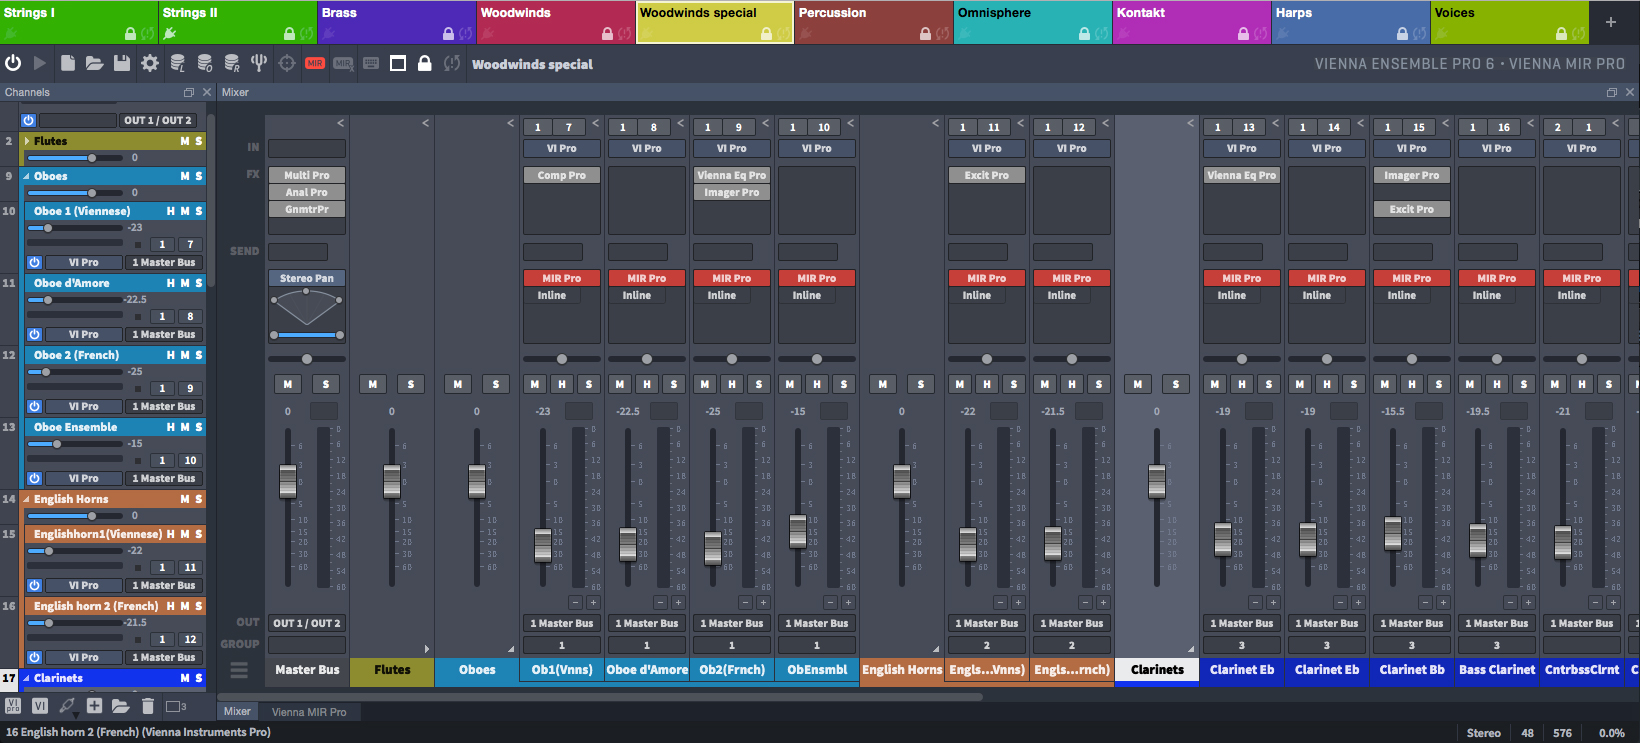Click the Bass Clarinet volume fader handle
The height and width of the screenshot is (743, 1640).
(x=1478, y=540)
